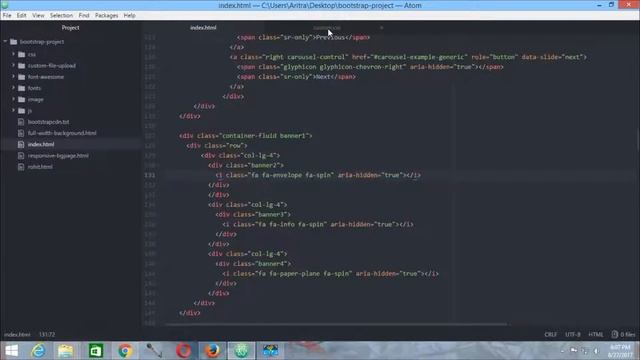Click the CRLF line ending selector
Viewport: 640px width, 360px height.
550,334
